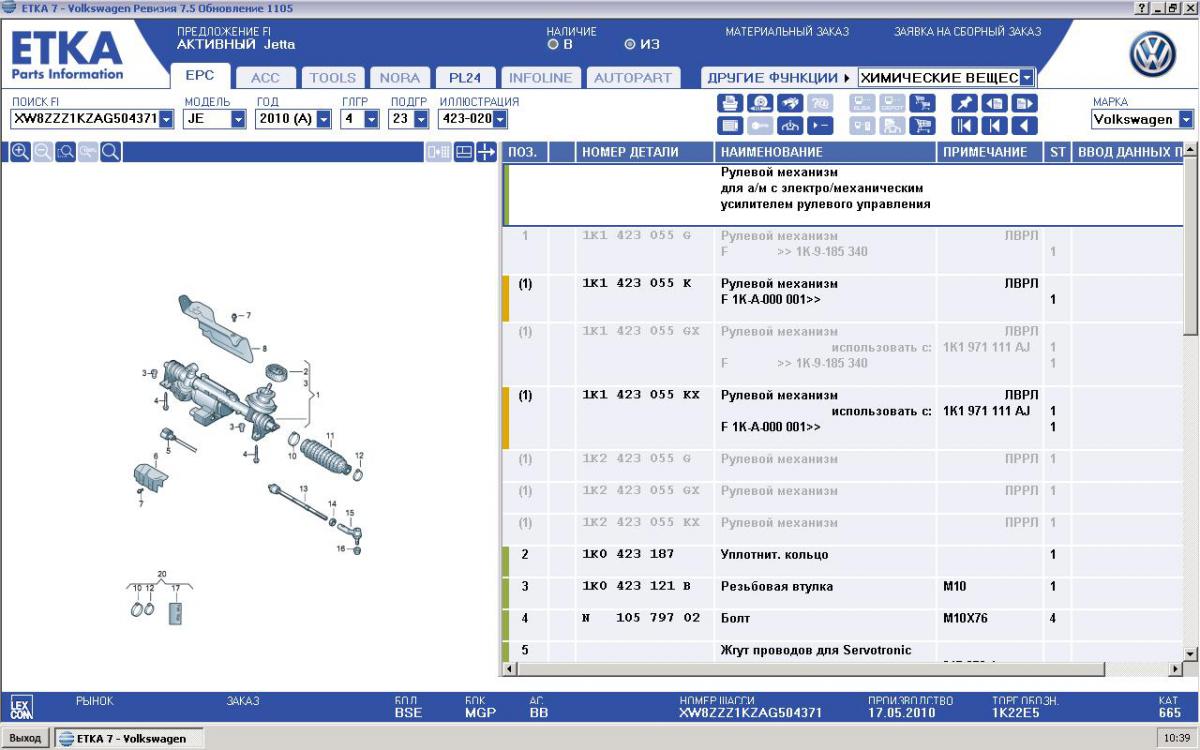Select the 'ИЗ' availability radio button
The width and height of the screenshot is (1200, 750).
point(630,44)
